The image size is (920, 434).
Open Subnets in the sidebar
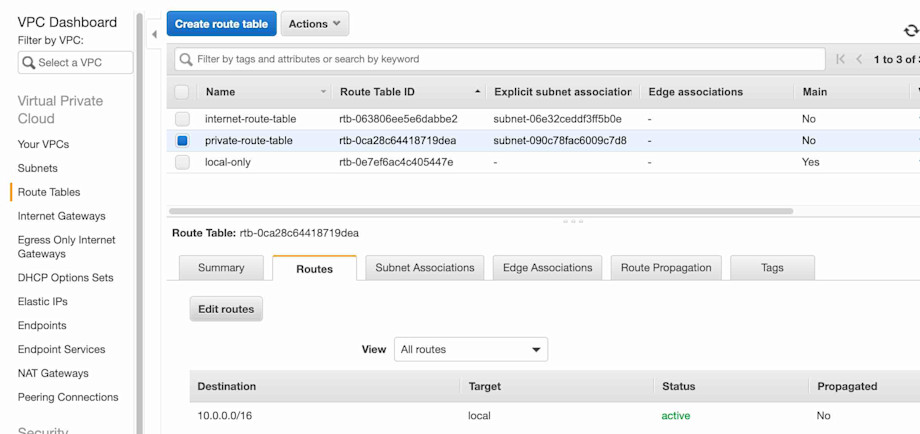[x=38, y=168]
